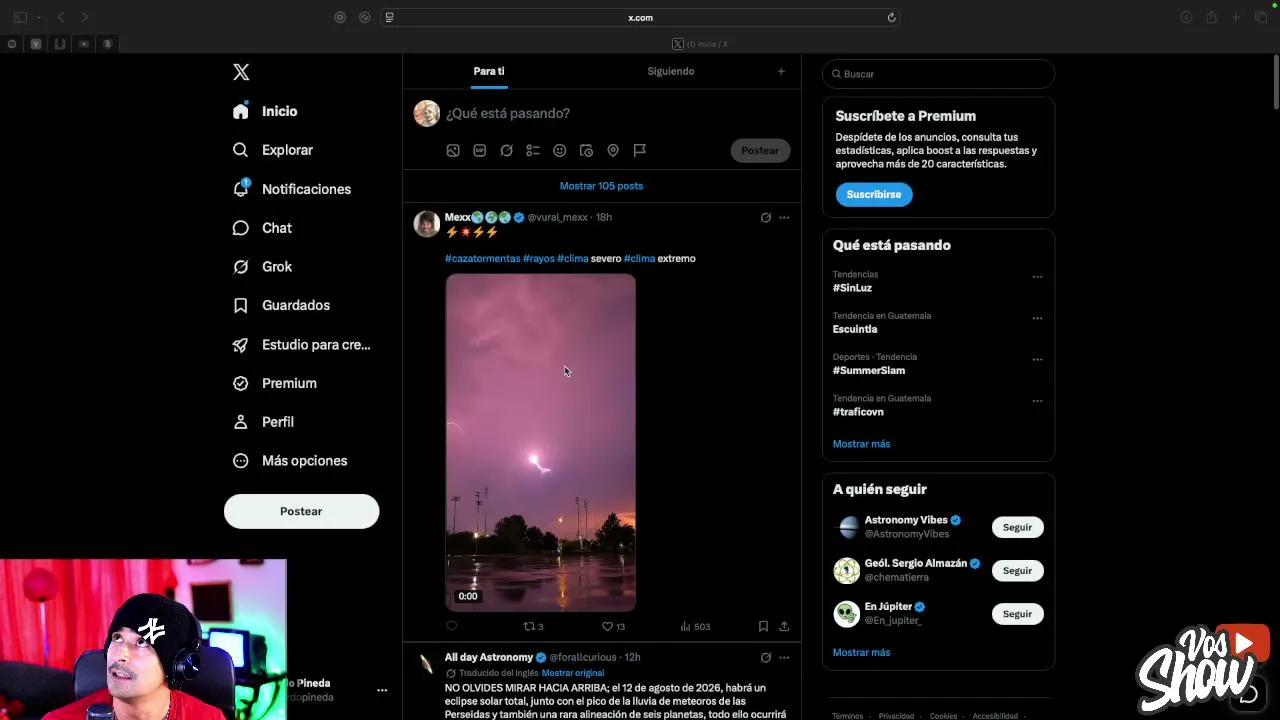Like the Mexx post
The image size is (1280, 720).
click(613, 626)
